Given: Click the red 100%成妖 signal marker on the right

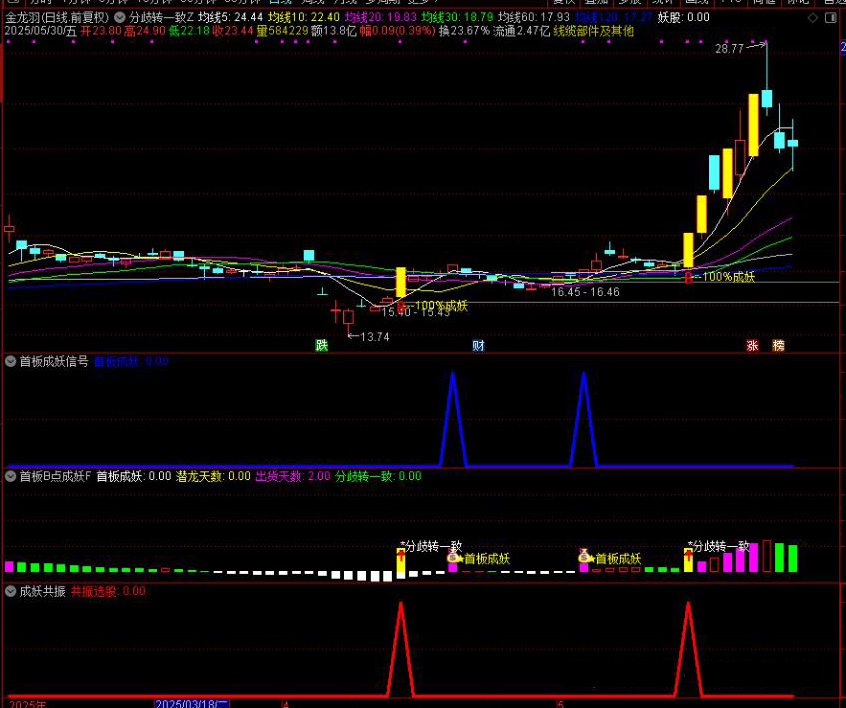Looking at the screenshot, I should click(689, 277).
